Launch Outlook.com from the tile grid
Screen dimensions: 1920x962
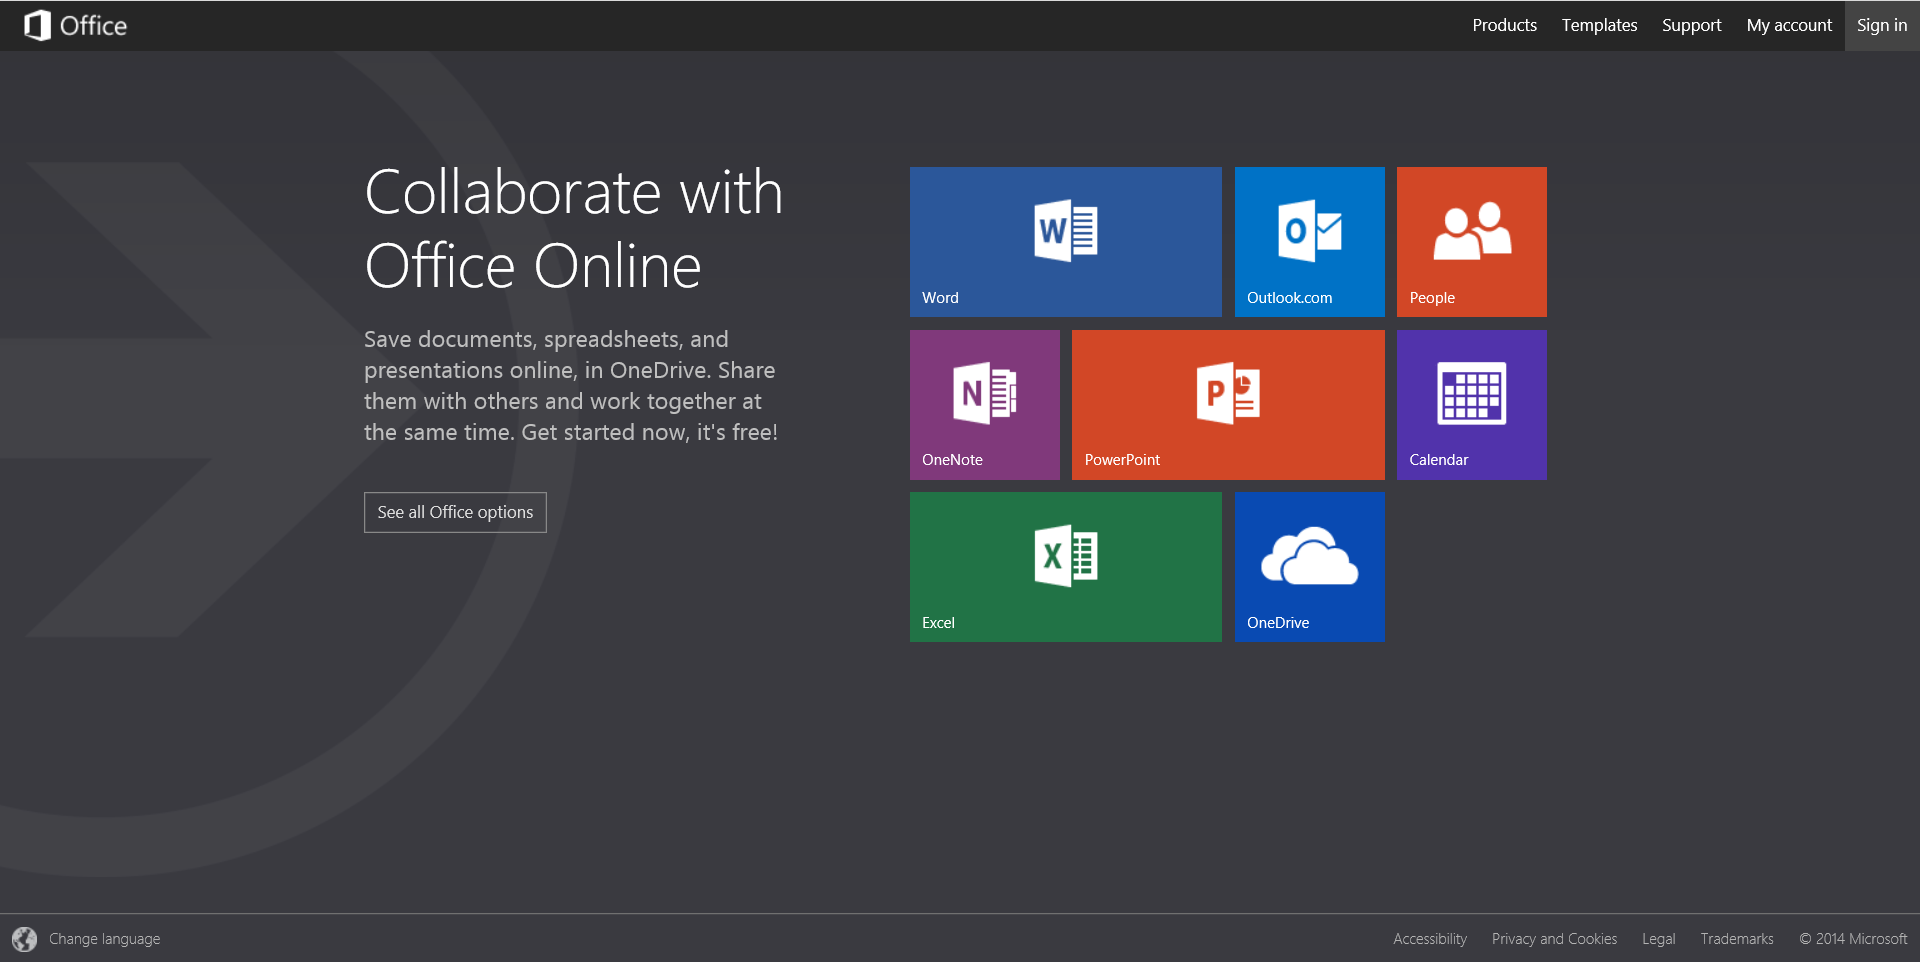coord(1309,242)
